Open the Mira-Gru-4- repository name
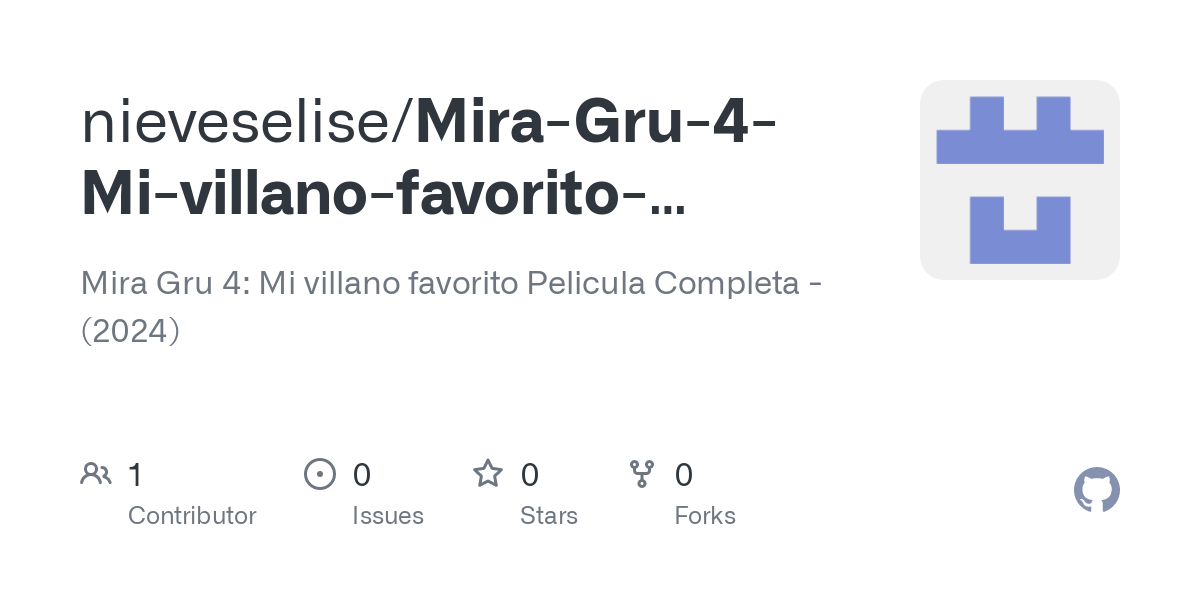The height and width of the screenshot is (600, 1200). click(599, 122)
